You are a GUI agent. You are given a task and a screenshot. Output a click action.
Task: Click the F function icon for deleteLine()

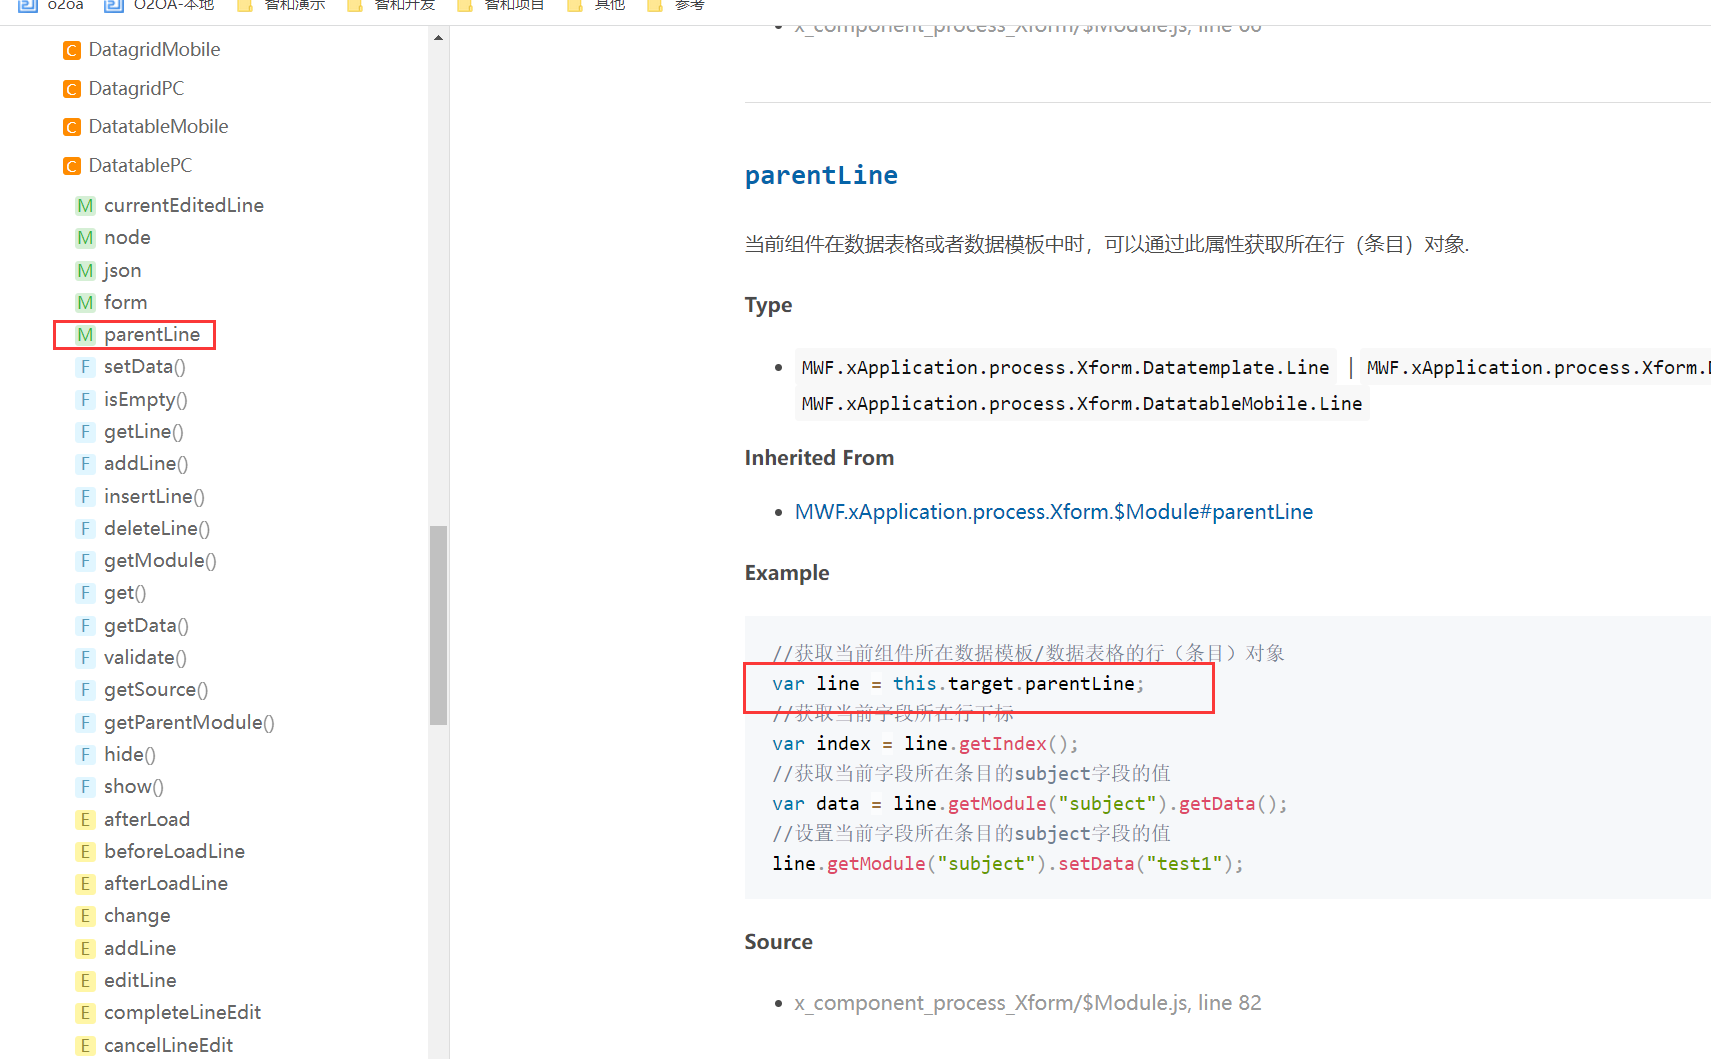(x=86, y=529)
